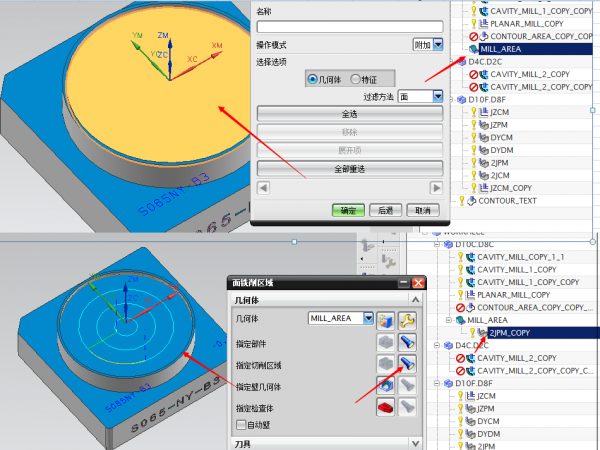Select JZPM in the lower navigator

pos(486,409)
